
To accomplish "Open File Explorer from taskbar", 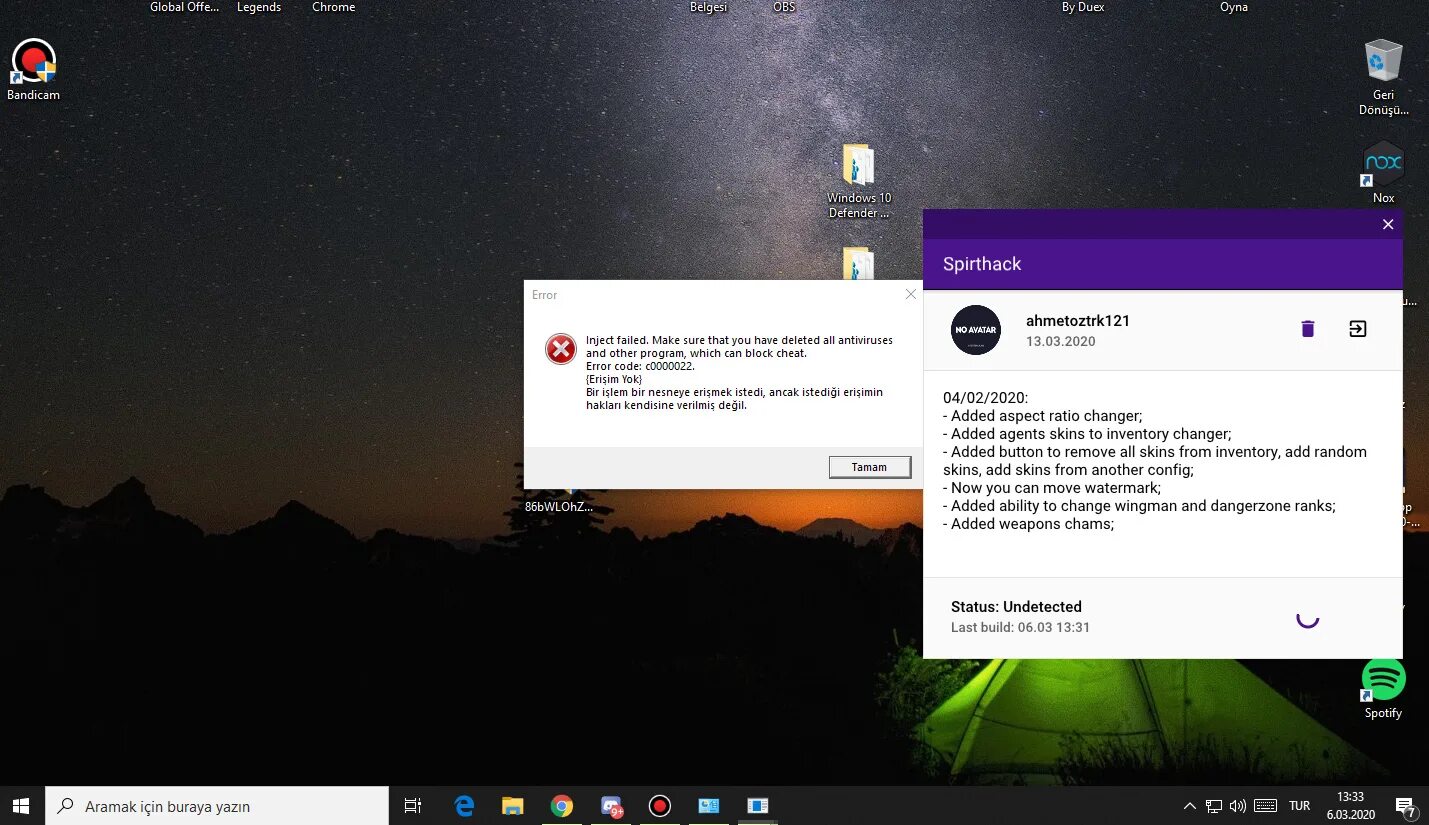I will point(513,806).
